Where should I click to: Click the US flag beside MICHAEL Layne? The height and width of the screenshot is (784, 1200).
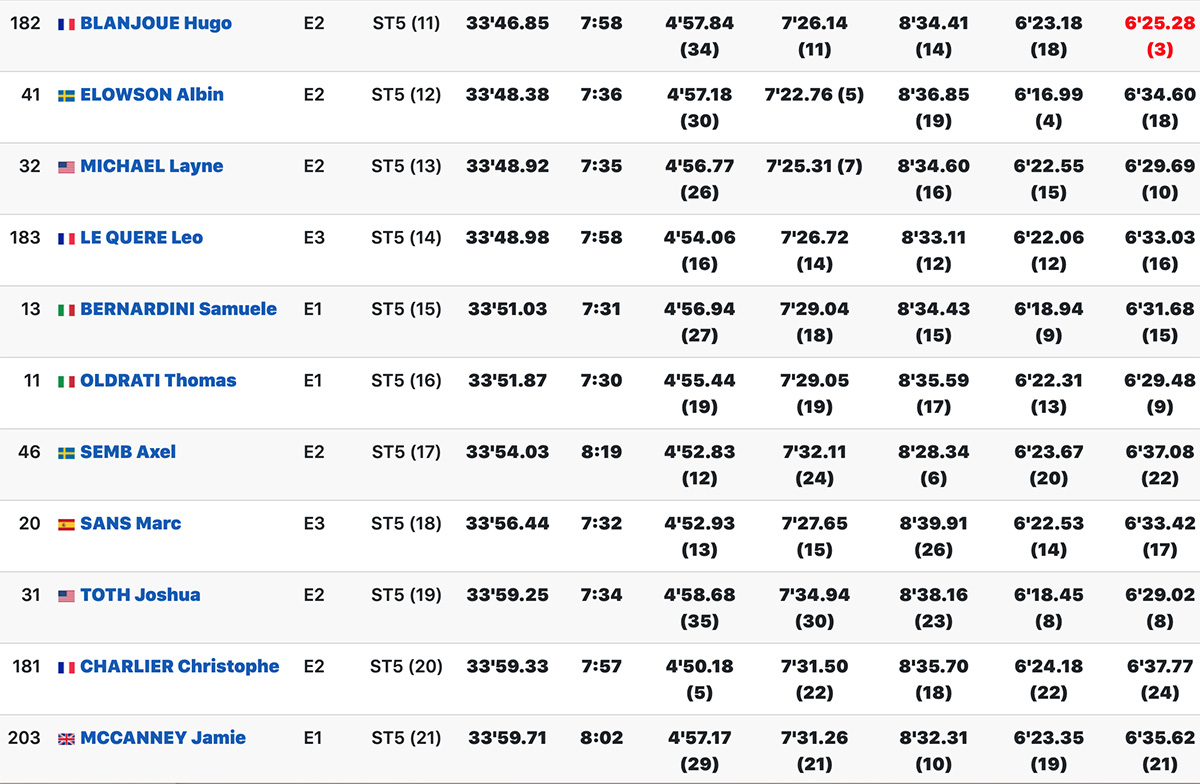66,167
